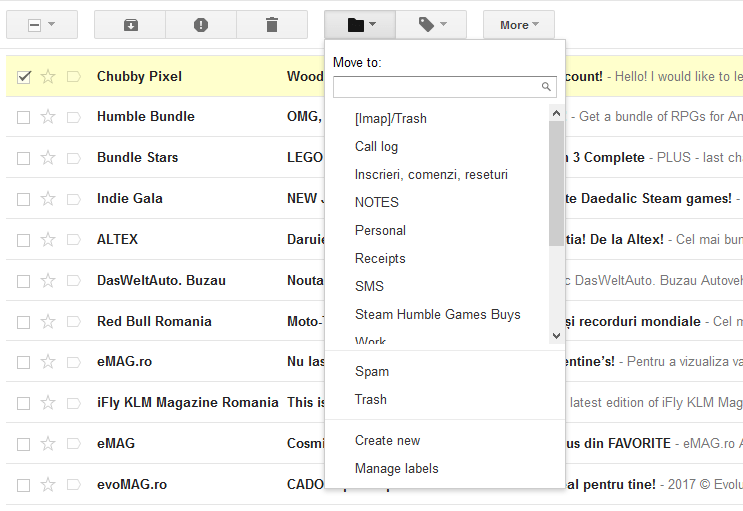Click the label list scroll-up arrow

click(x=556, y=113)
